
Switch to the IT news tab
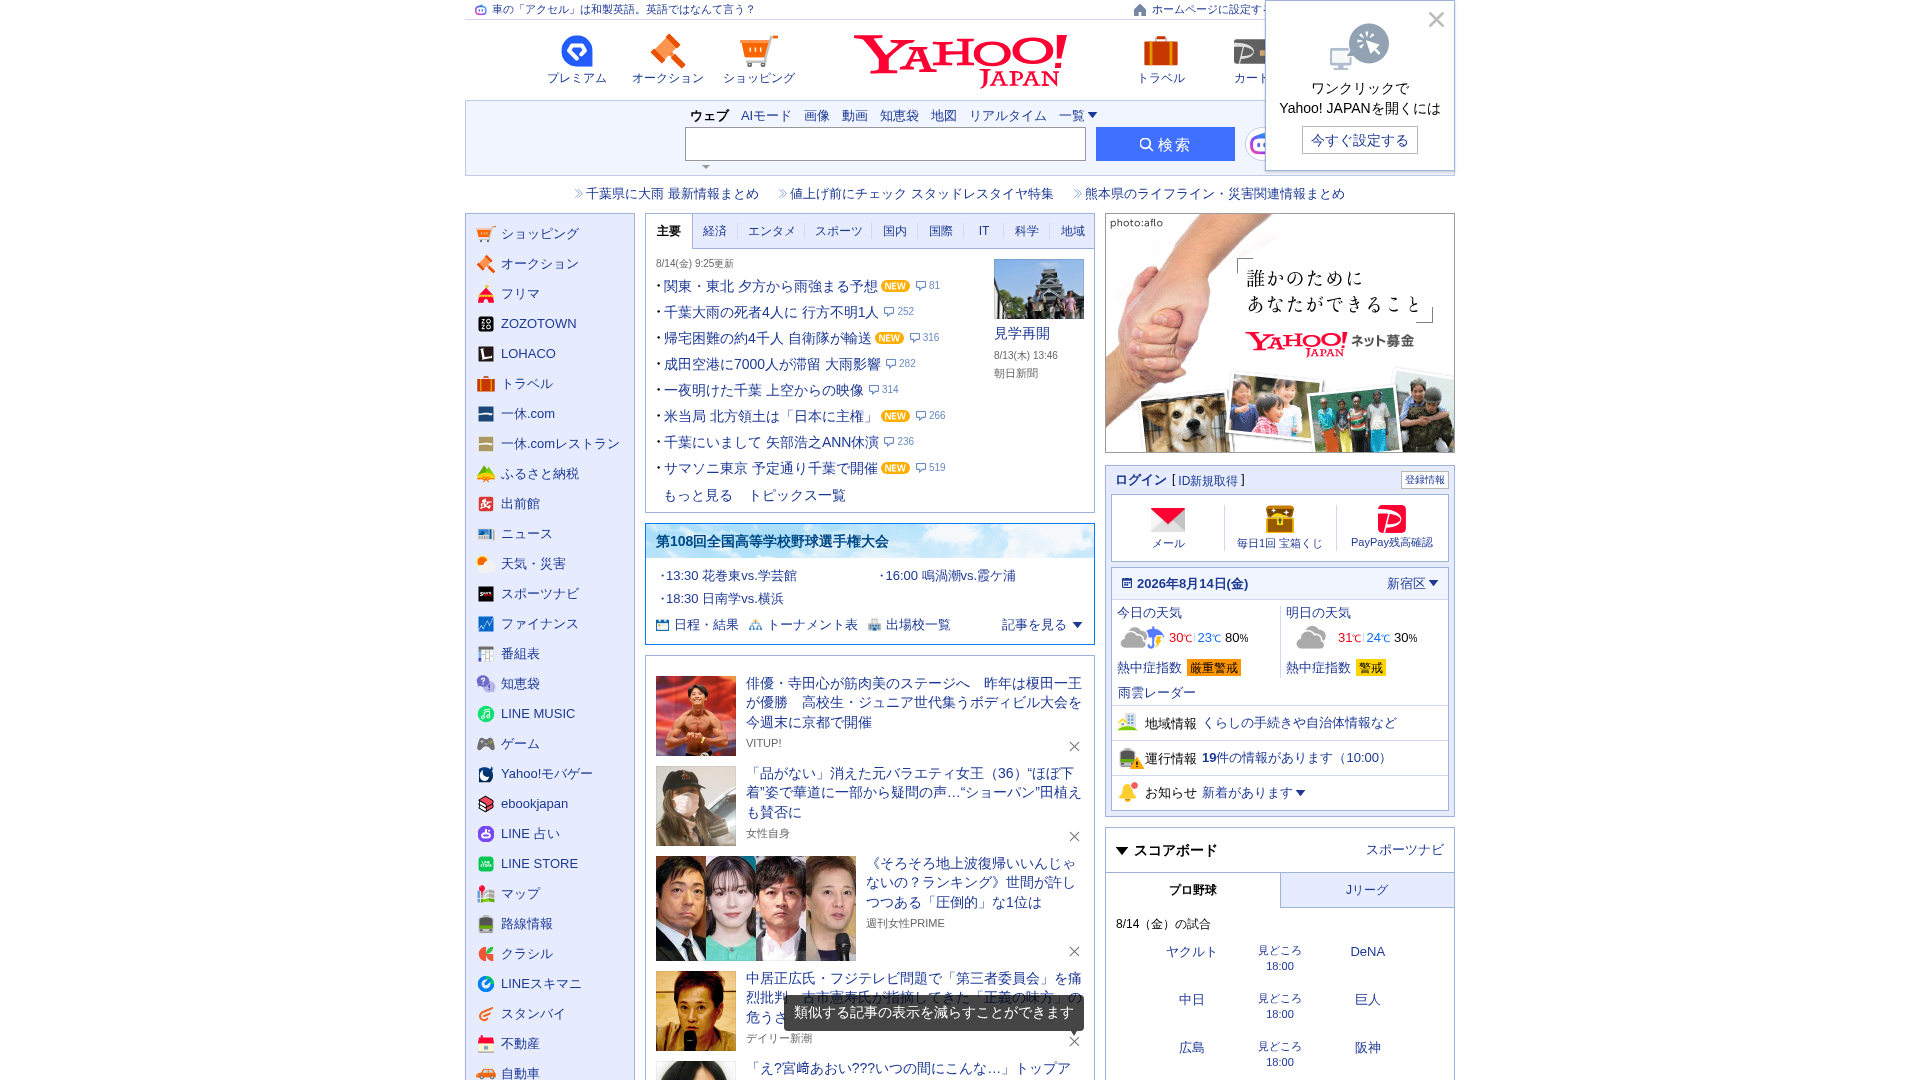coord(984,231)
